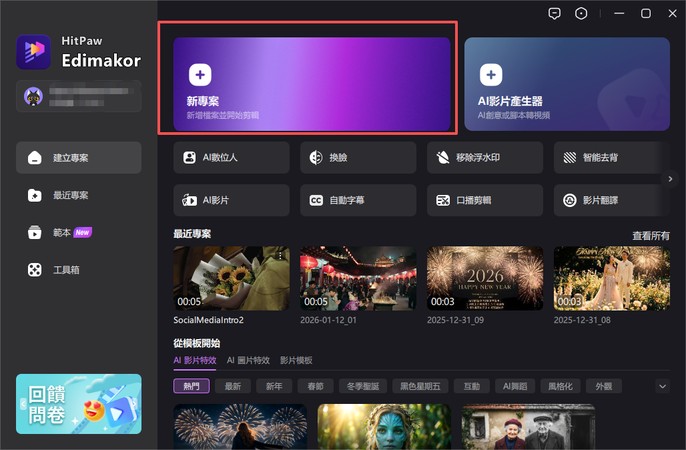686x450 pixels.
Task: Select the 熱門 category tag
Action: click(x=192, y=386)
